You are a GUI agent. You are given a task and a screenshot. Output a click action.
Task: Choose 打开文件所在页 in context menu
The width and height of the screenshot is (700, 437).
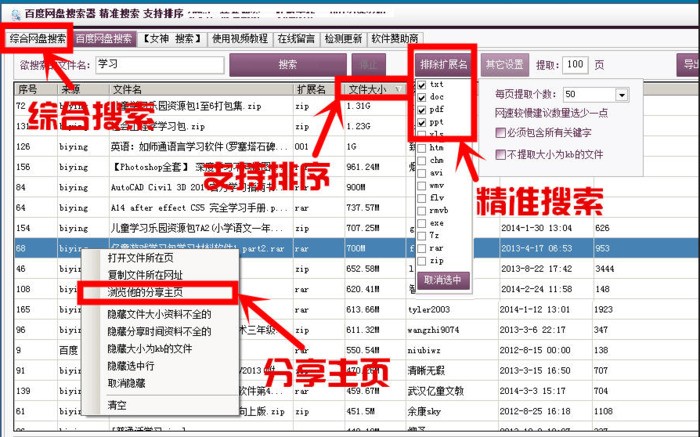[x=140, y=258]
